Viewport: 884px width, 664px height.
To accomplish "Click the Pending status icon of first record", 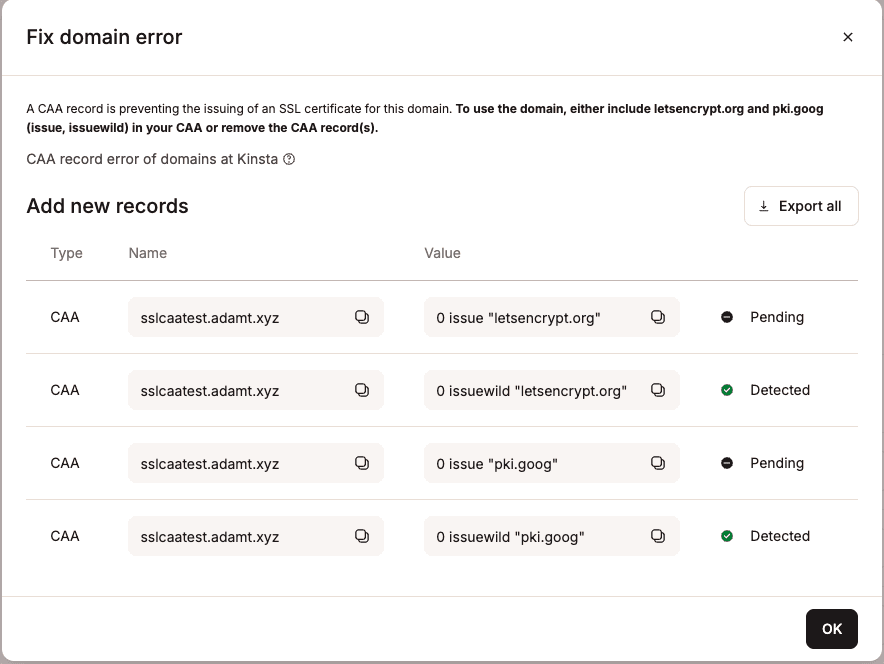I will [727, 316].
